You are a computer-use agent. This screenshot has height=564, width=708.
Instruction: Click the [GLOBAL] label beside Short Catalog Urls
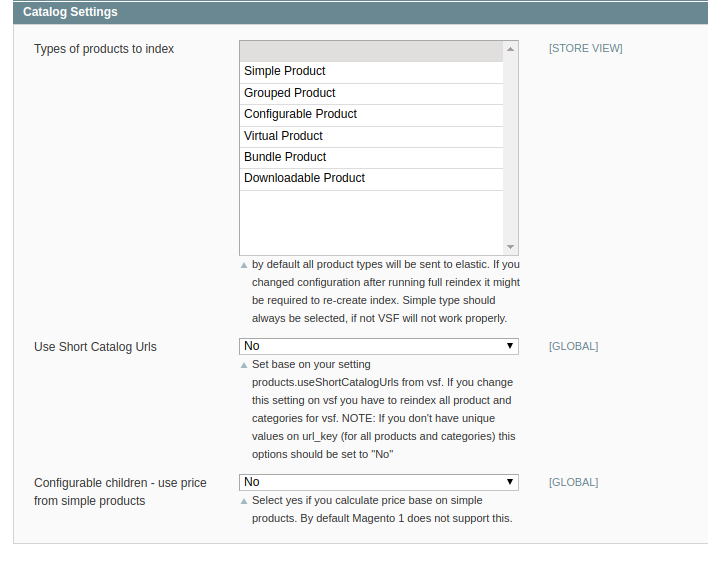pyautogui.click(x=573, y=346)
